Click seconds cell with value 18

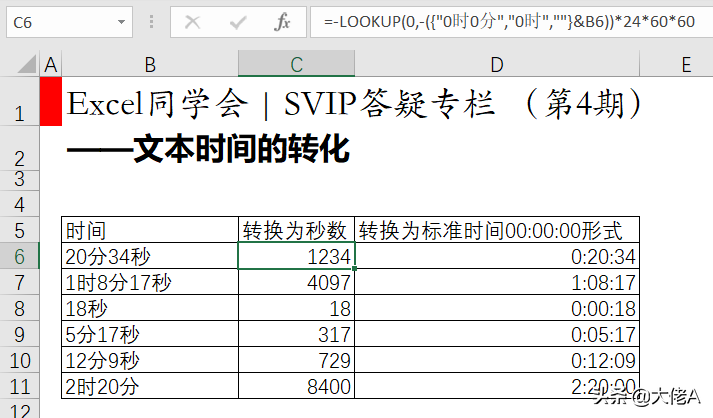pyautogui.click(x=296, y=307)
